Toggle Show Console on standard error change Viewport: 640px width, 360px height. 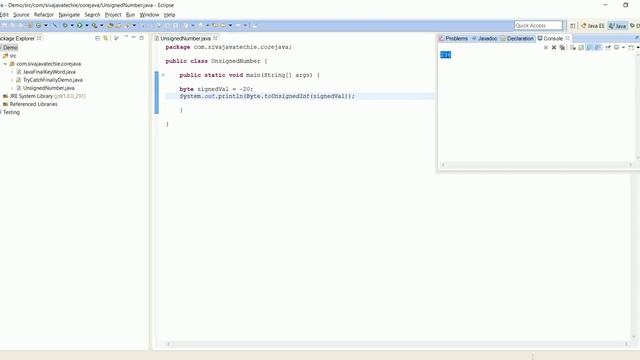click(598, 48)
